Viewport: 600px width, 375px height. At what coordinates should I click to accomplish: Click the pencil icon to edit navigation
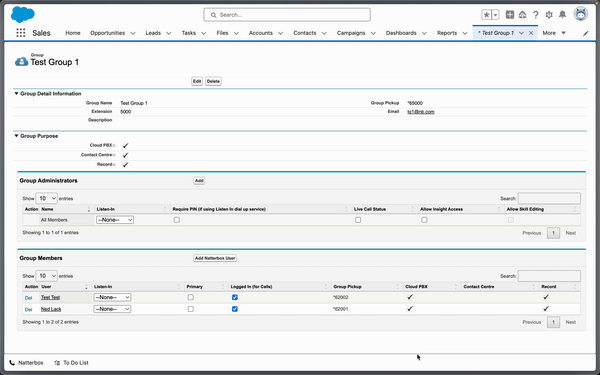point(586,33)
